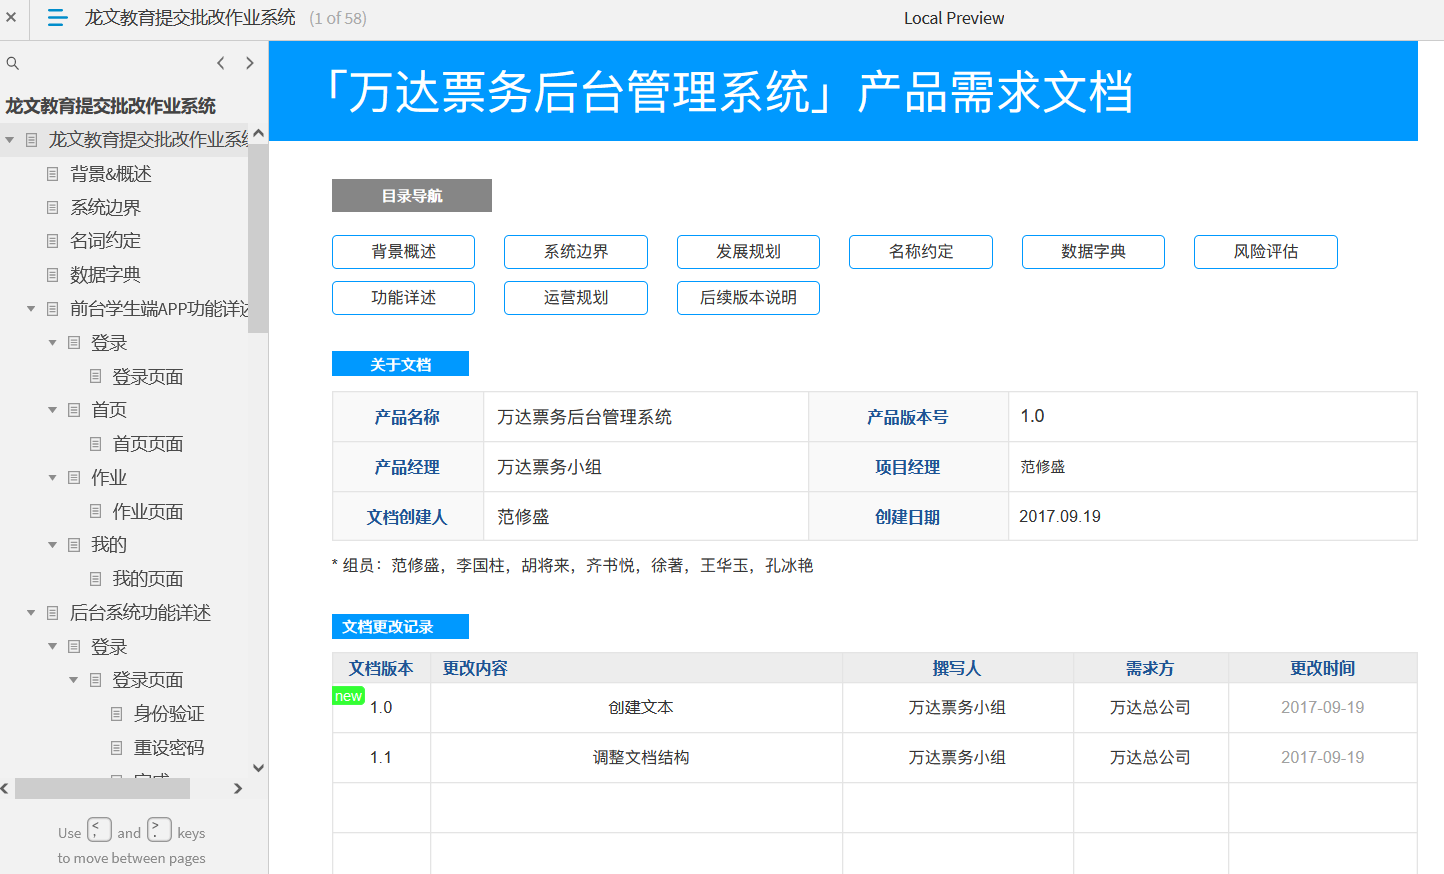Click the 系统边界 navigation button
Screen dimensions: 1444x874
(576, 252)
